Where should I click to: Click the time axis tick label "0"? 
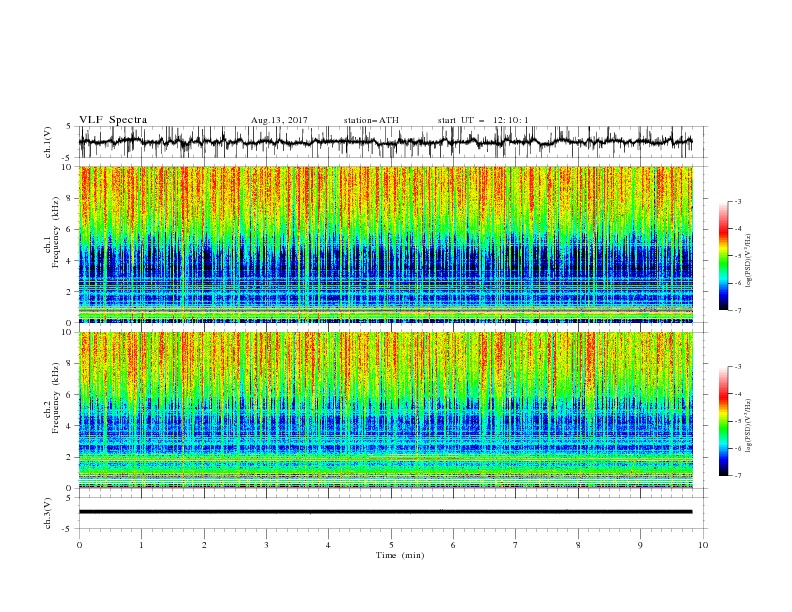[79, 545]
